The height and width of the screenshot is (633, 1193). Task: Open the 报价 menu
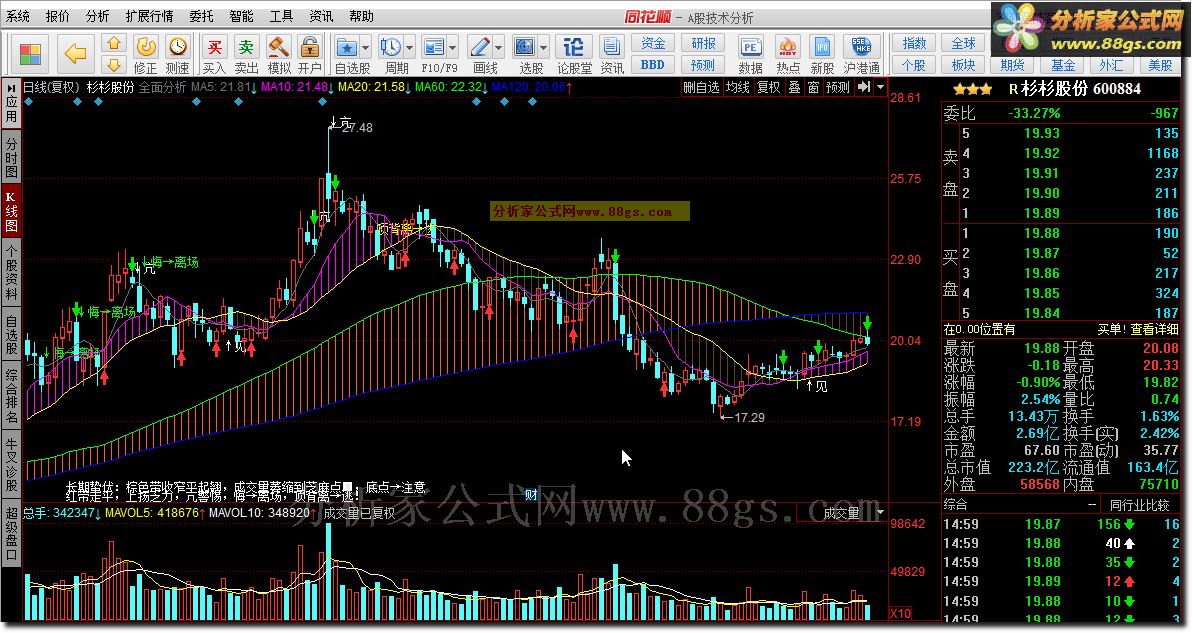[58, 16]
